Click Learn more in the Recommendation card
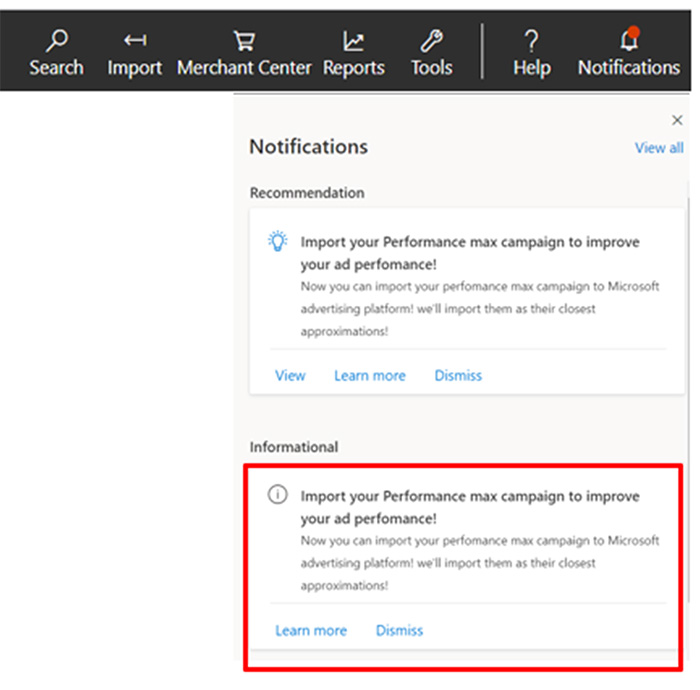Screen dimensions: 700x690 [370, 376]
